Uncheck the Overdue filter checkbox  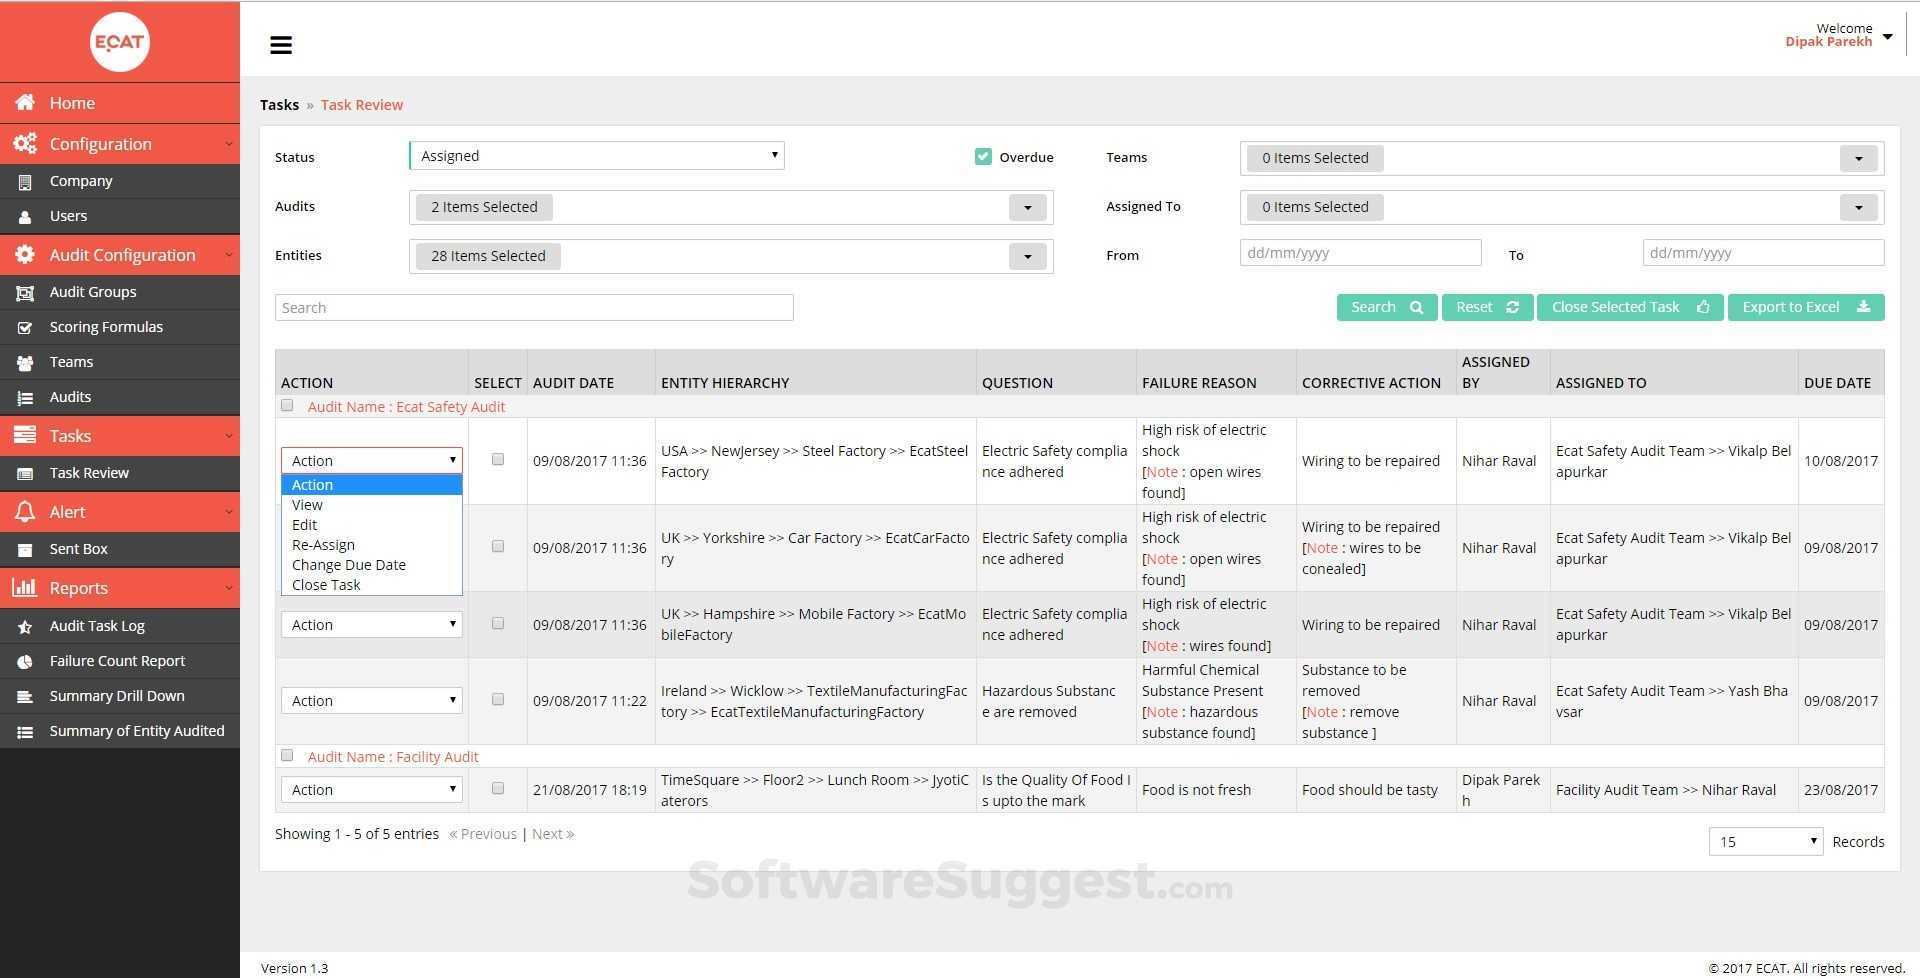pyautogui.click(x=983, y=156)
